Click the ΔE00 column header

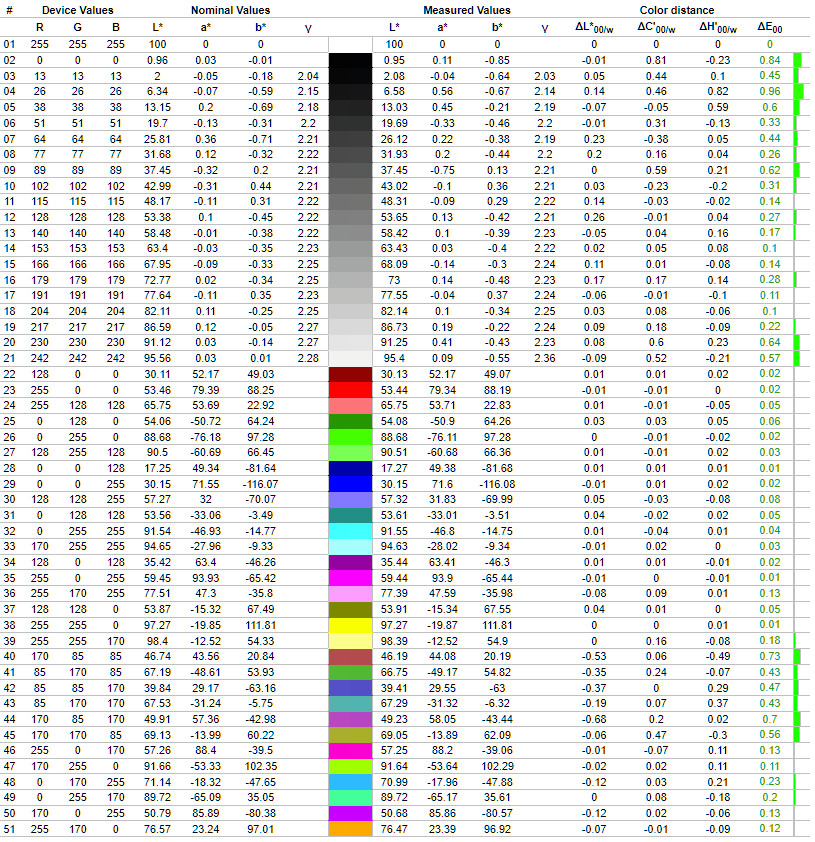pos(769,27)
